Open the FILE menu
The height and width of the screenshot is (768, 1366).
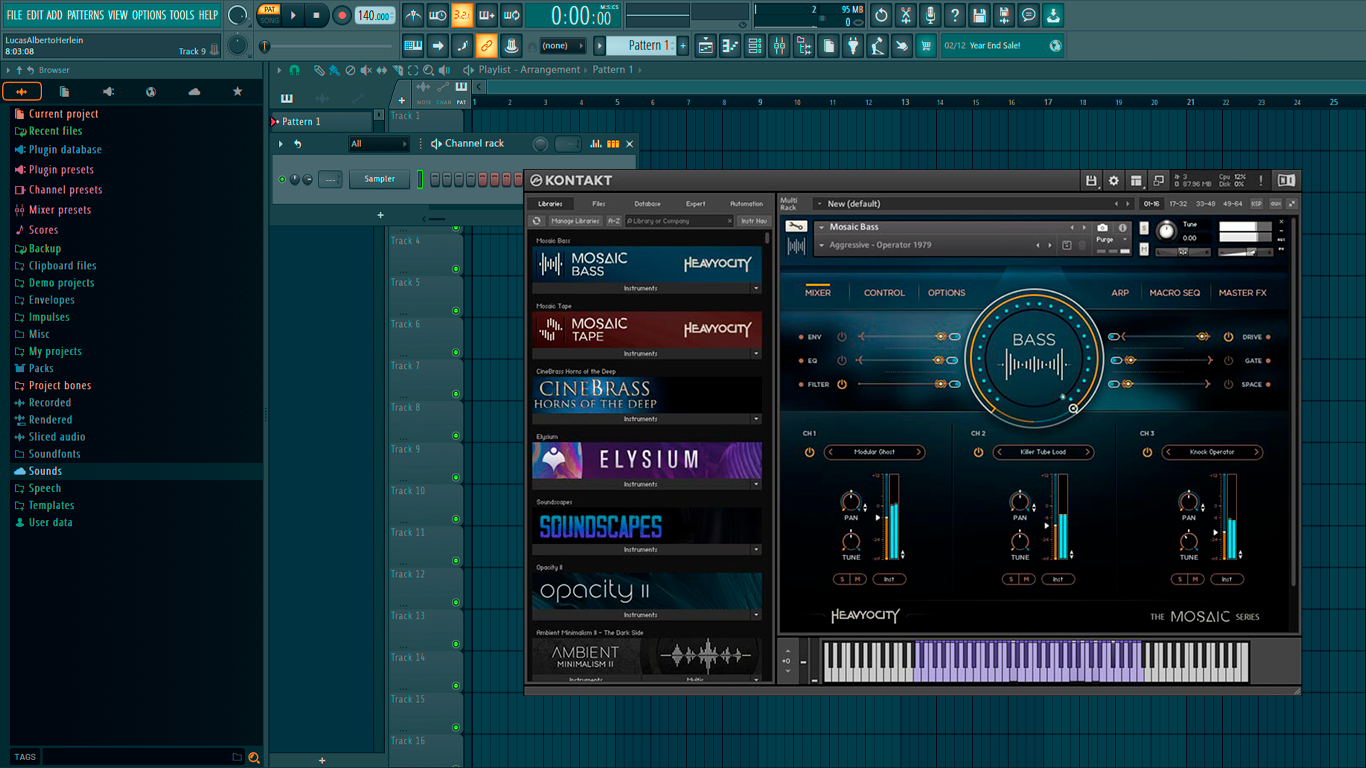coord(15,15)
